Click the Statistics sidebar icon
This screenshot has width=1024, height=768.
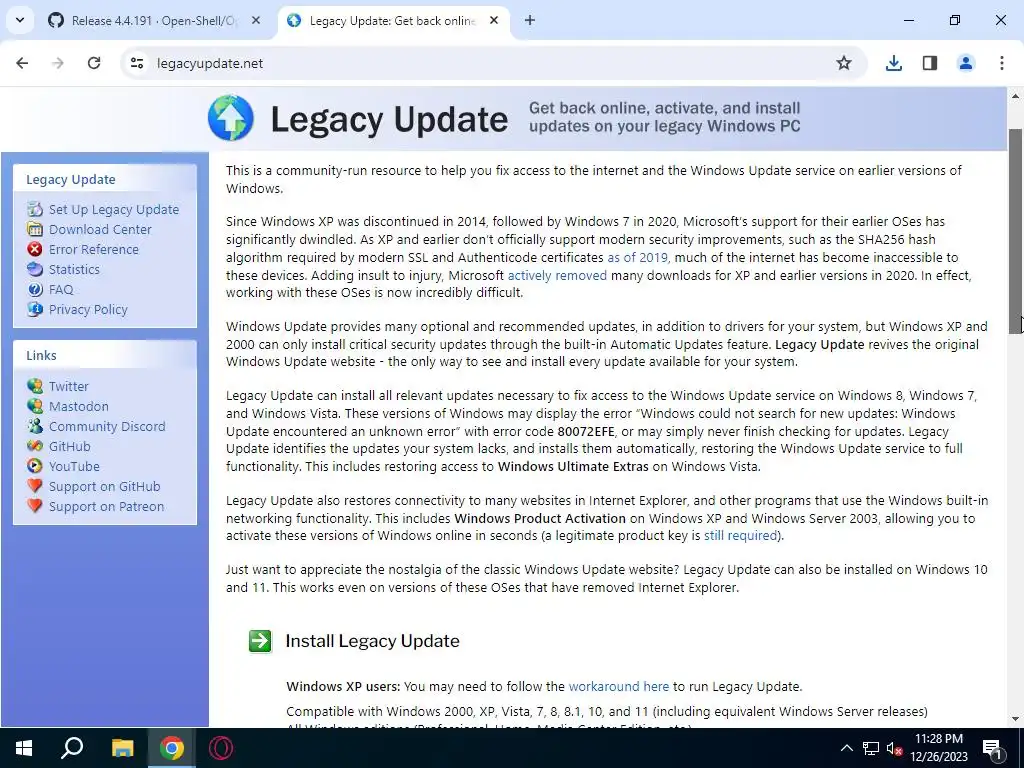[35, 269]
